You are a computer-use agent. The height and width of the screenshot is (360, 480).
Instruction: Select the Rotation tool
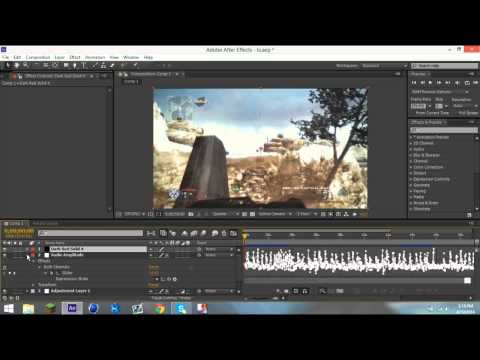tap(36, 65)
